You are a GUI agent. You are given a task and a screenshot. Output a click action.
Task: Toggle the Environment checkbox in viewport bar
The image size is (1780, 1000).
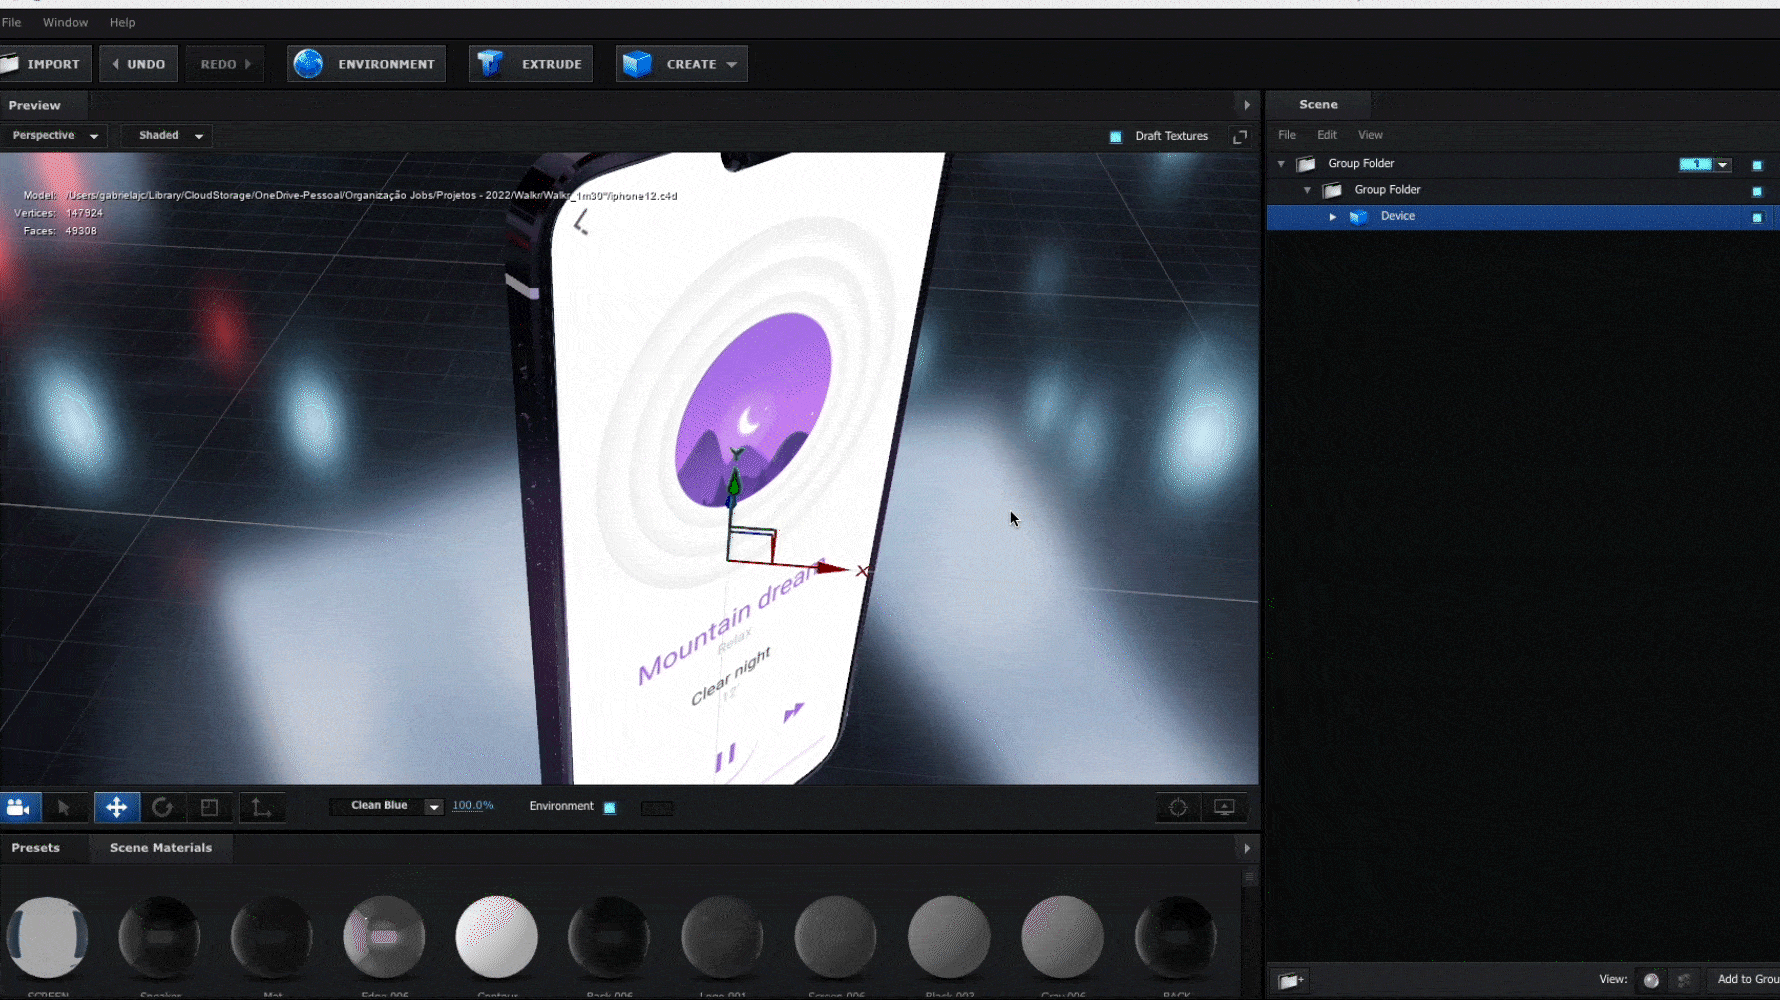point(610,808)
